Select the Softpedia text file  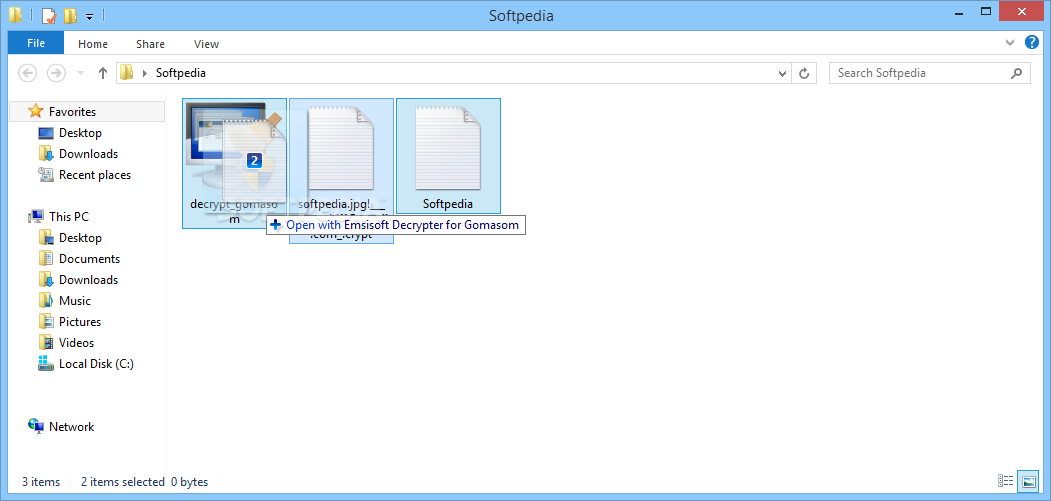(448, 156)
